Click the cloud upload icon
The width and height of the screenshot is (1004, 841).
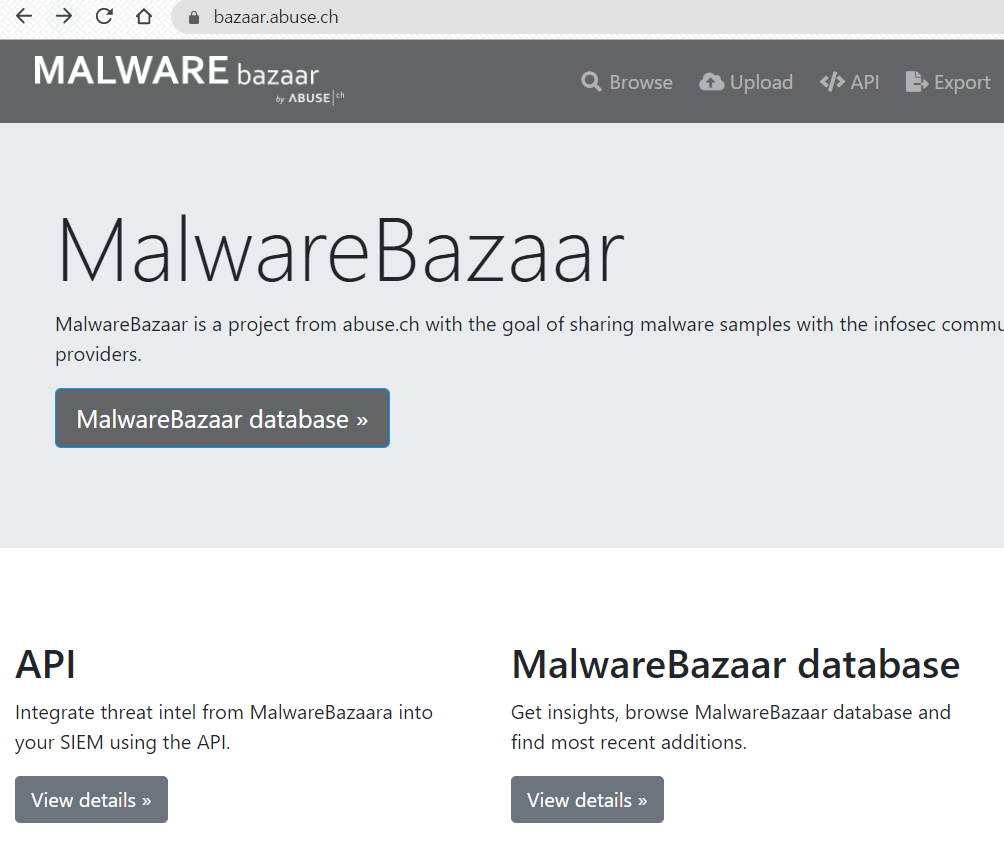[x=711, y=82]
